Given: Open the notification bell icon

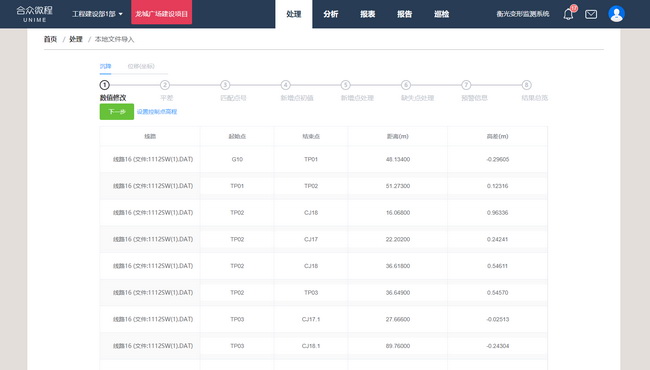Looking at the screenshot, I should [x=568, y=14].
